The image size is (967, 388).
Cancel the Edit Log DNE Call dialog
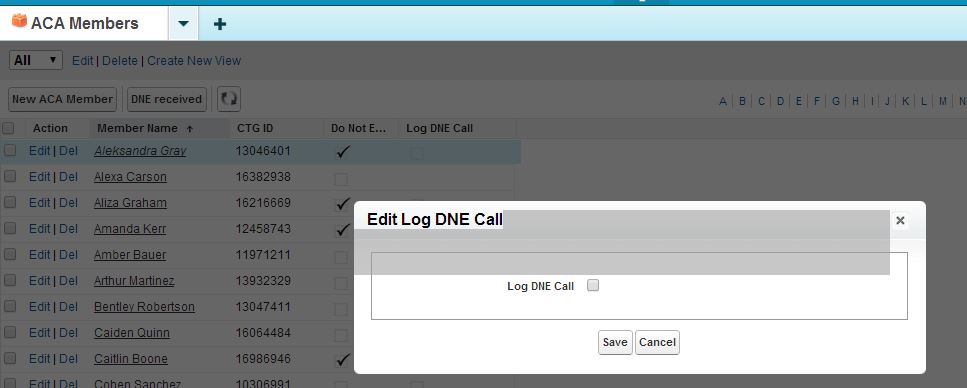click(x=657, y=342)
